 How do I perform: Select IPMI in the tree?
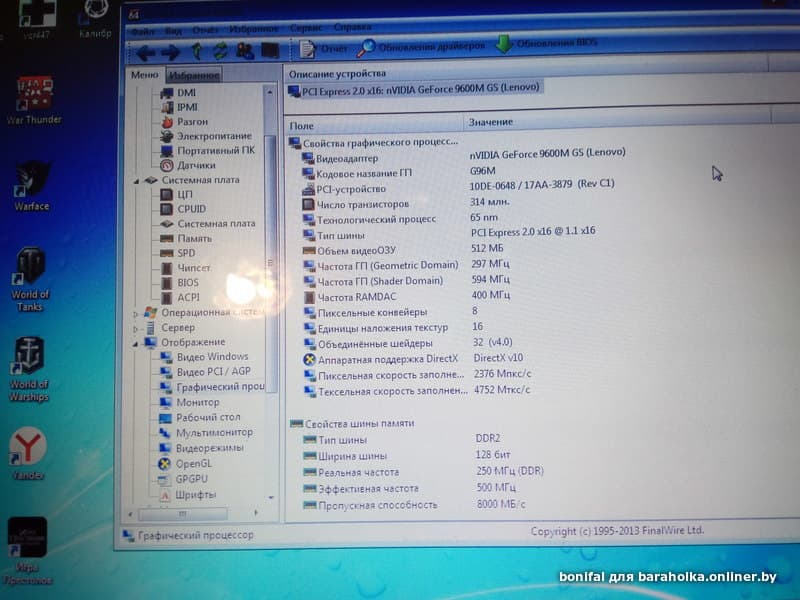pos(180,107)
